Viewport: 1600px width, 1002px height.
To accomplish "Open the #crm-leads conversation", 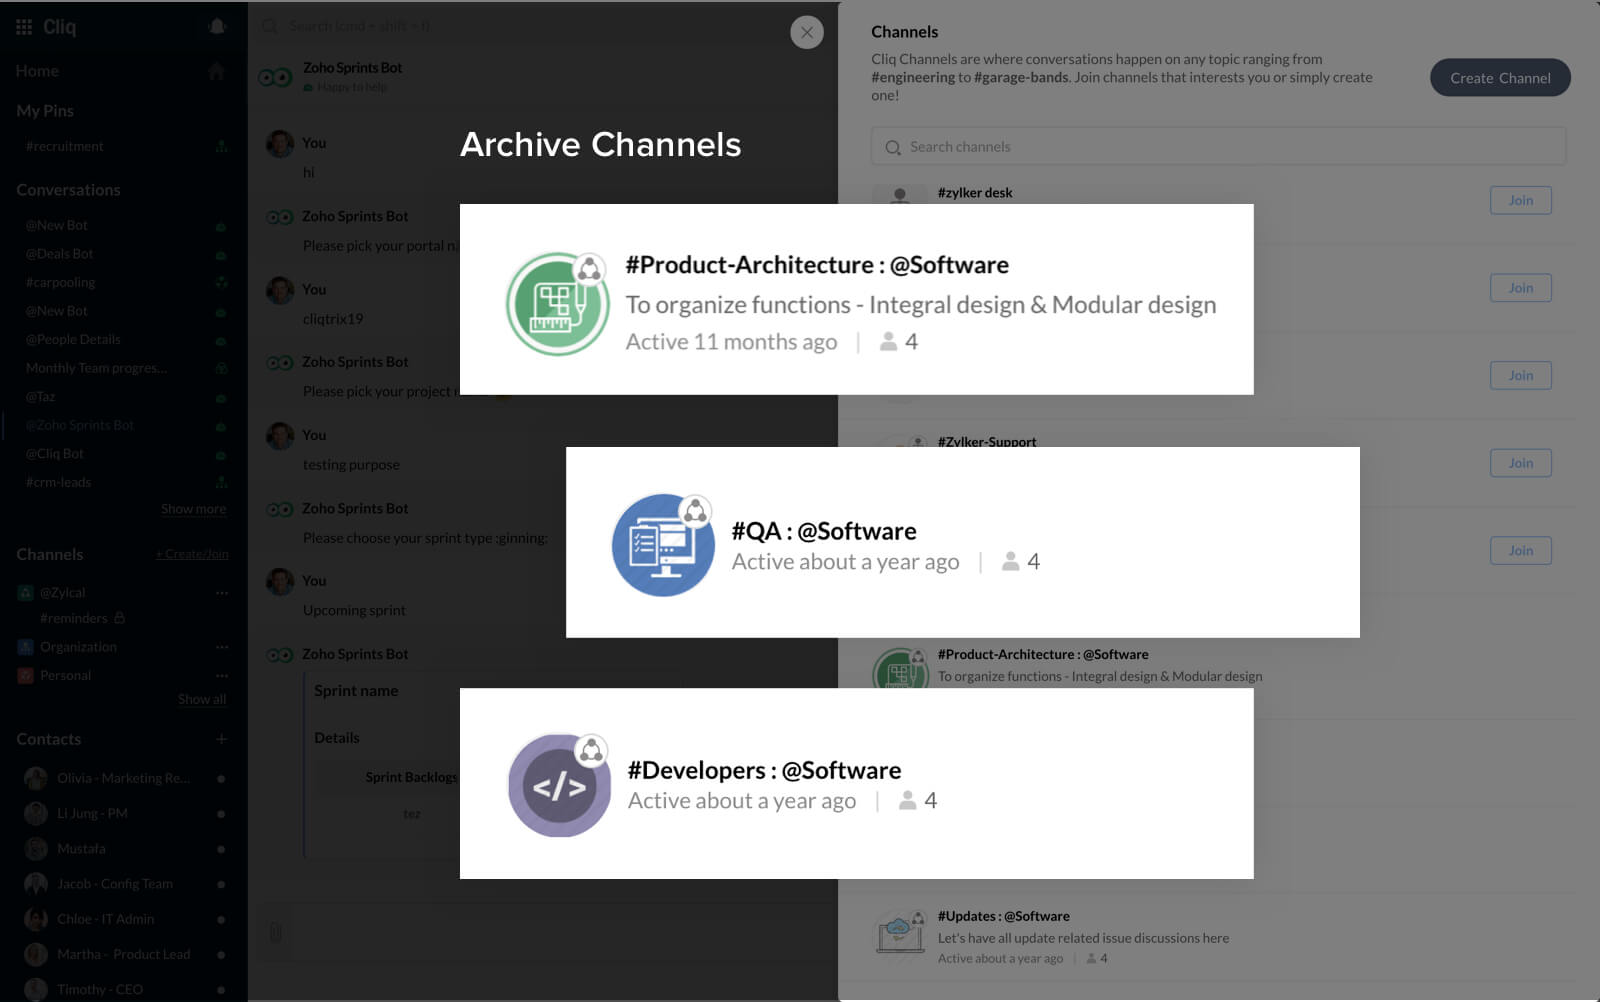I will [x=58, y=482].
